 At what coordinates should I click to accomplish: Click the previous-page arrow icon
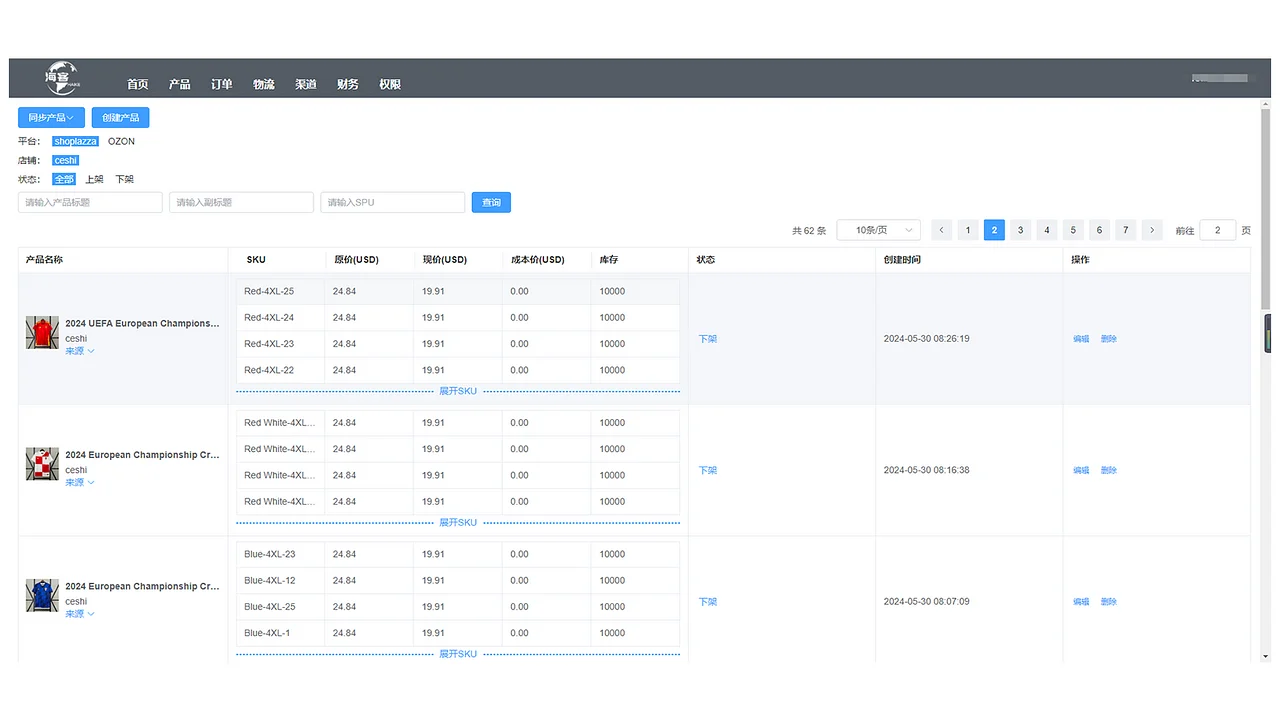[941, 230]
